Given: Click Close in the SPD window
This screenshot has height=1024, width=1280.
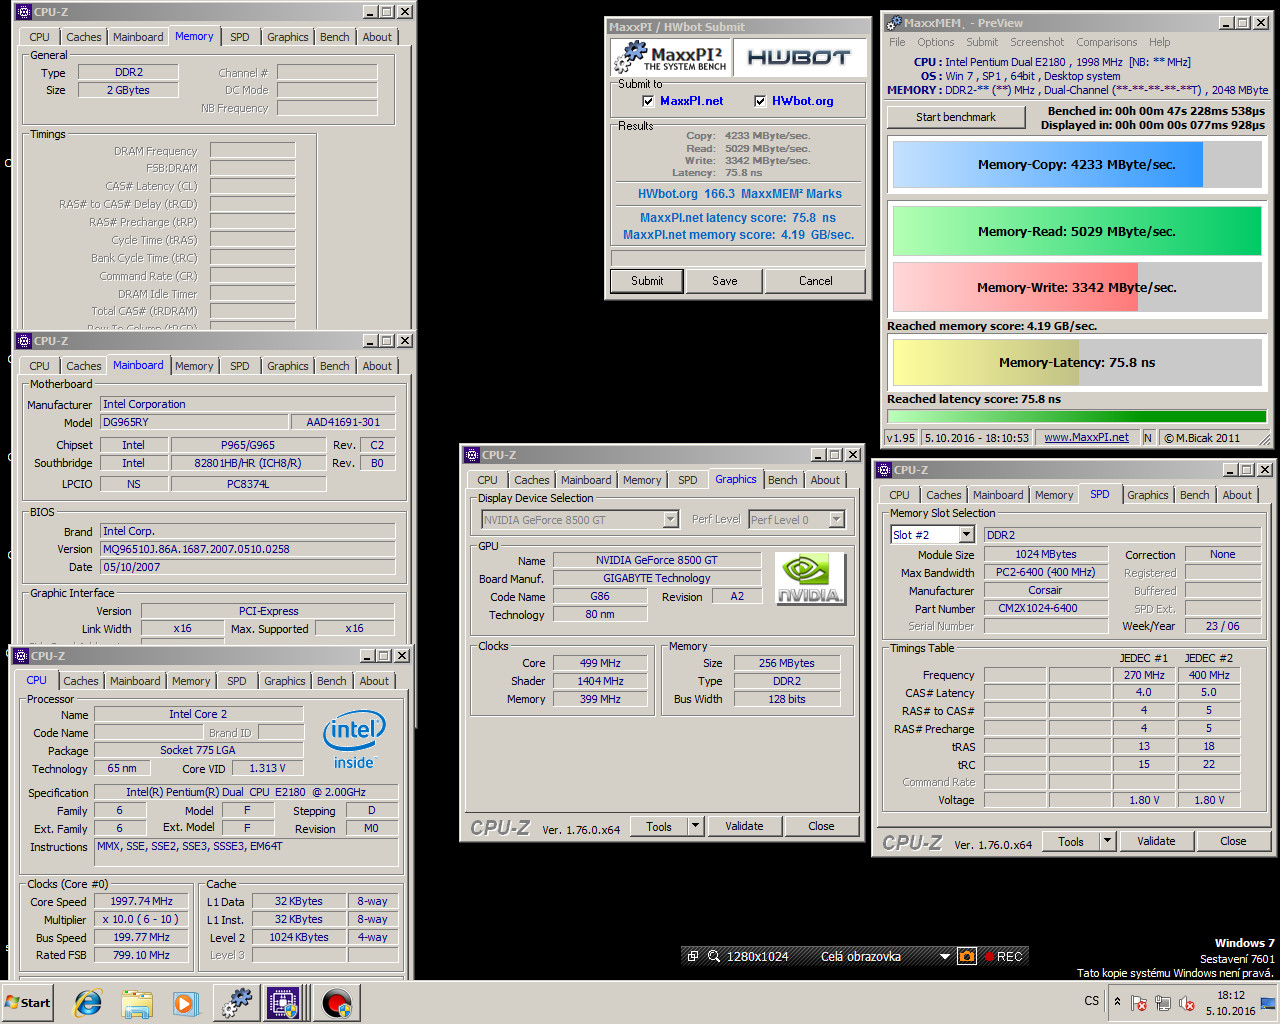Looking at the screenshot, I should [x=1233, y=841].
